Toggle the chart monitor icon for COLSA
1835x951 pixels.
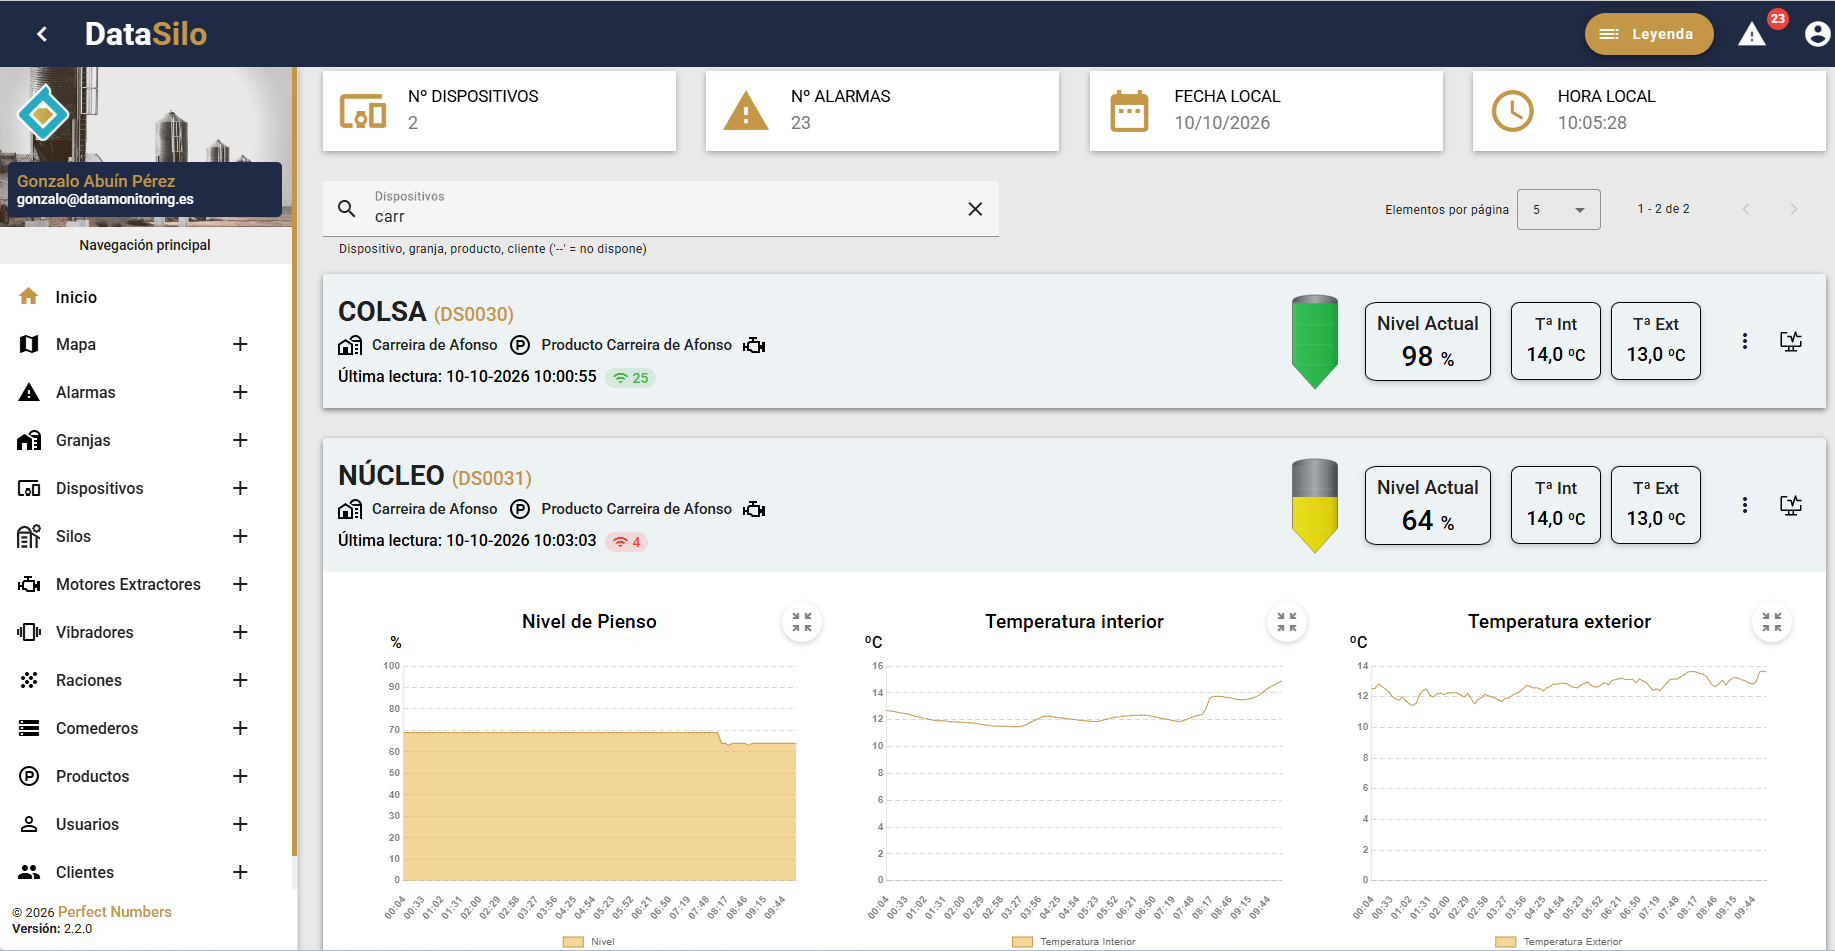tap(1791, 341)
